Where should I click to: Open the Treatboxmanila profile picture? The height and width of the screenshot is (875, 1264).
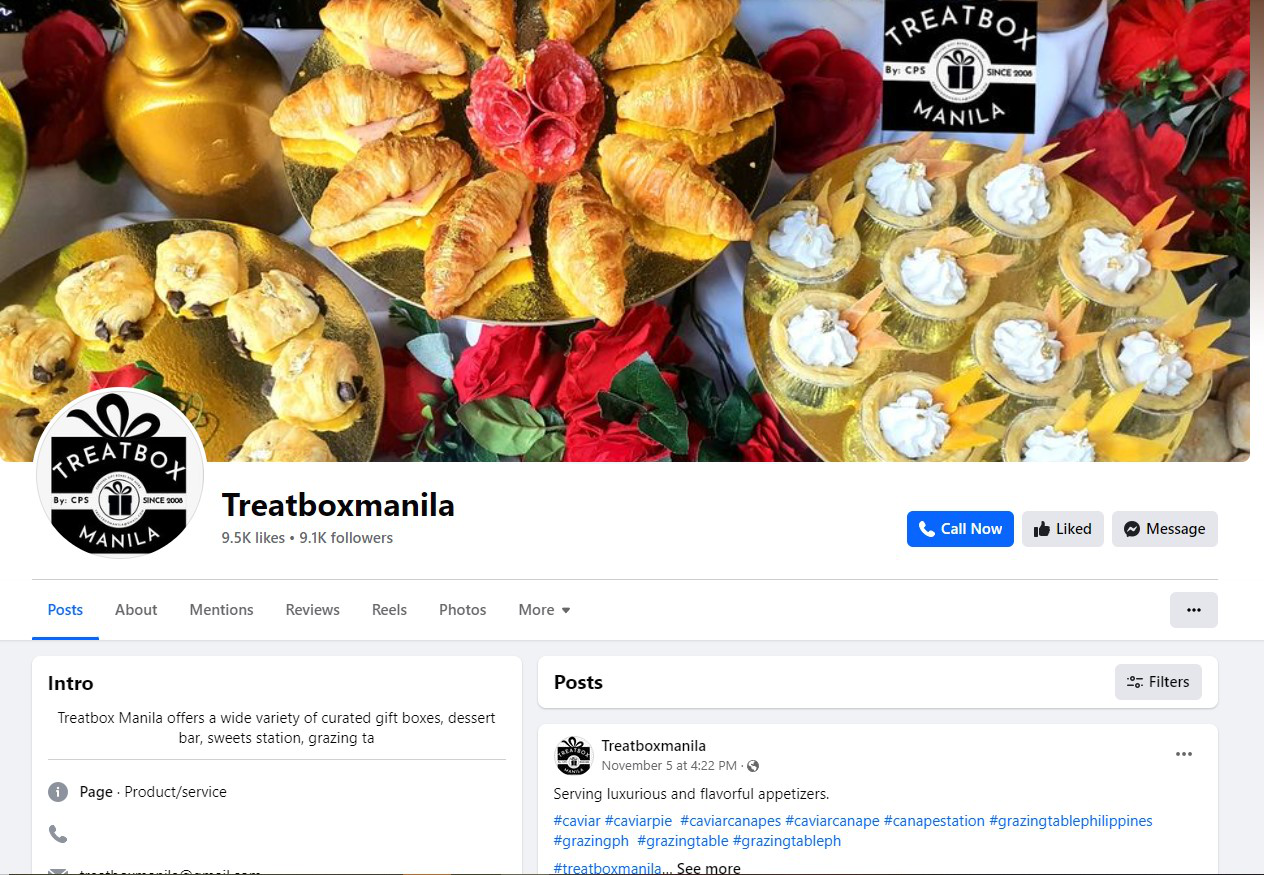tap(120, 473)
